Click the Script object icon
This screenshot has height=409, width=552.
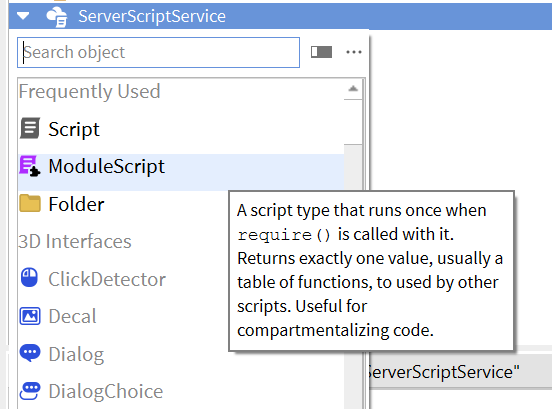click(x=30, y=128)
